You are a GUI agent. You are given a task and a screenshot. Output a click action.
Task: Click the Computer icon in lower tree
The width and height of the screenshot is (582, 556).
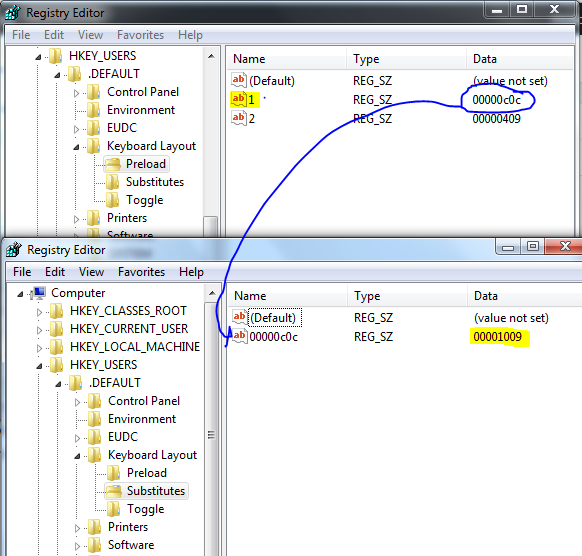click(38, 293)
